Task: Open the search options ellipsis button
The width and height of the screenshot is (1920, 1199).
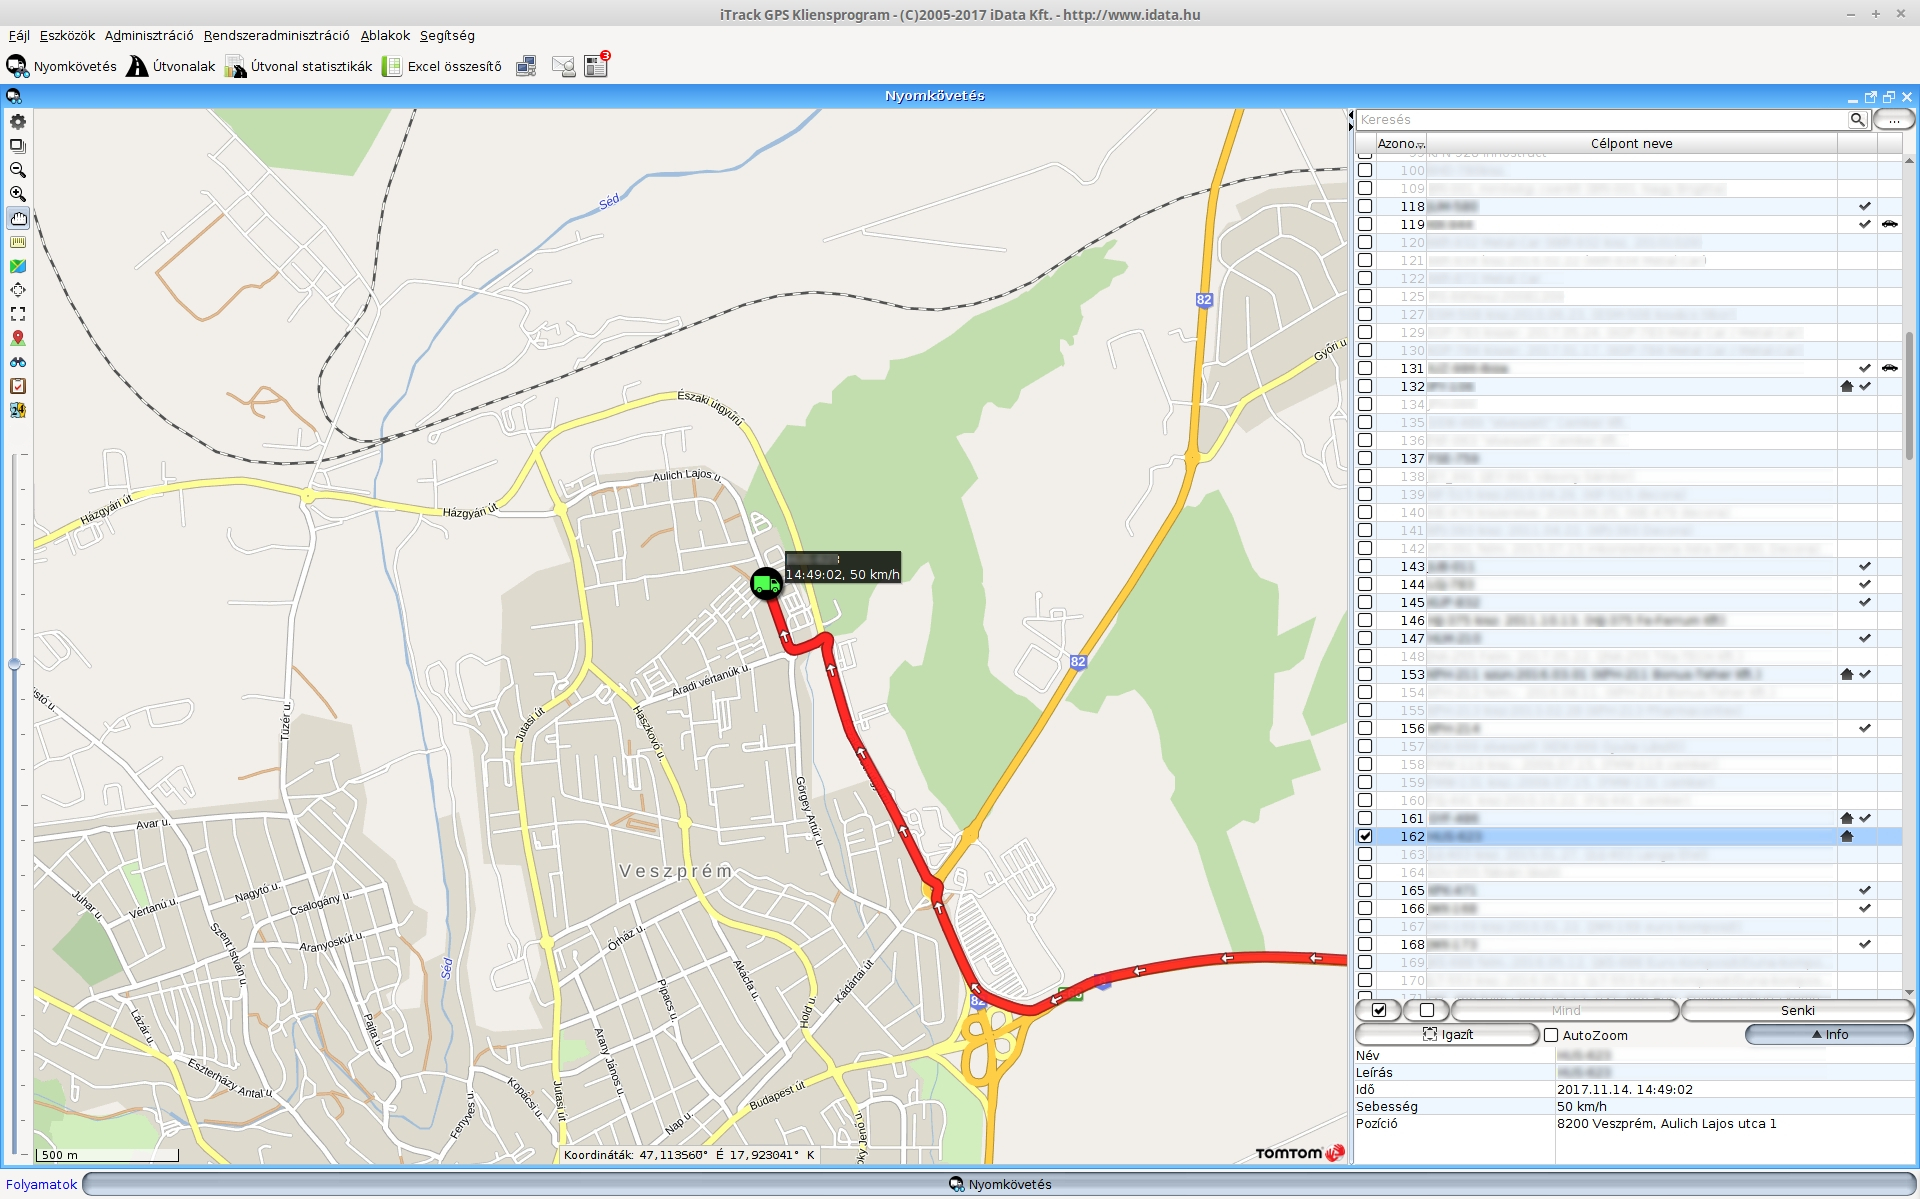Action: click(x=1893, y=120)
